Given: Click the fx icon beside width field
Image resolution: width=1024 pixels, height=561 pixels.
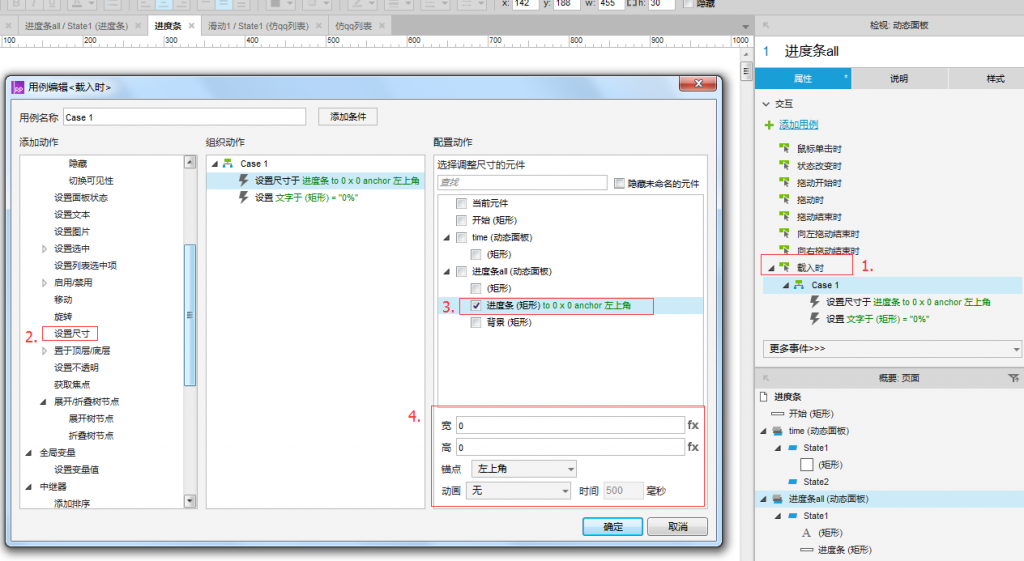Looking at the screenshot, I should point(693,425).
